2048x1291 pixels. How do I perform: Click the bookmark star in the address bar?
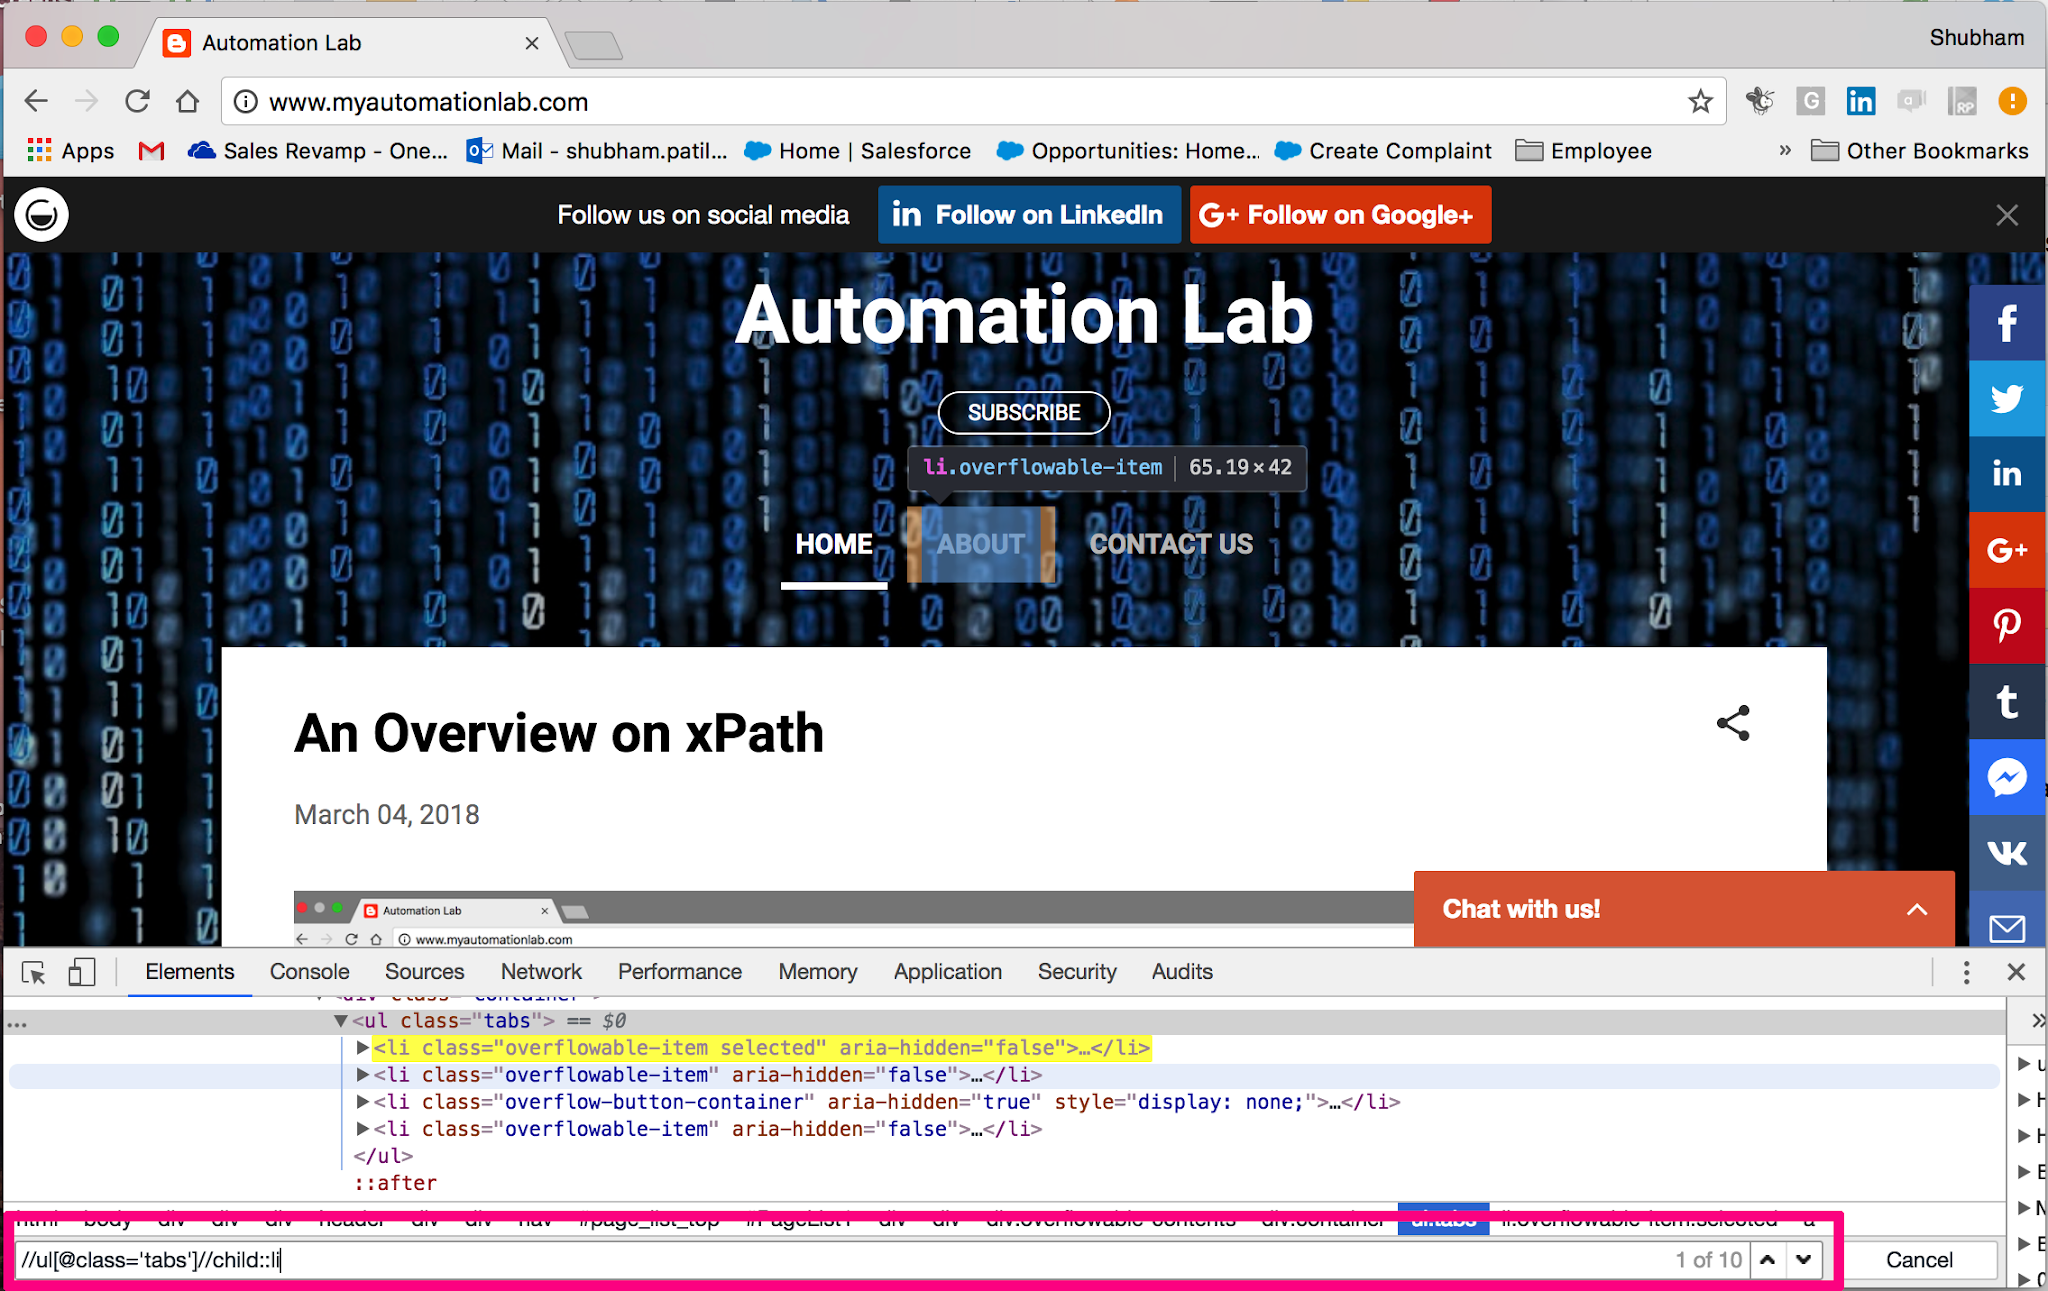click(x=1700, y=101)
